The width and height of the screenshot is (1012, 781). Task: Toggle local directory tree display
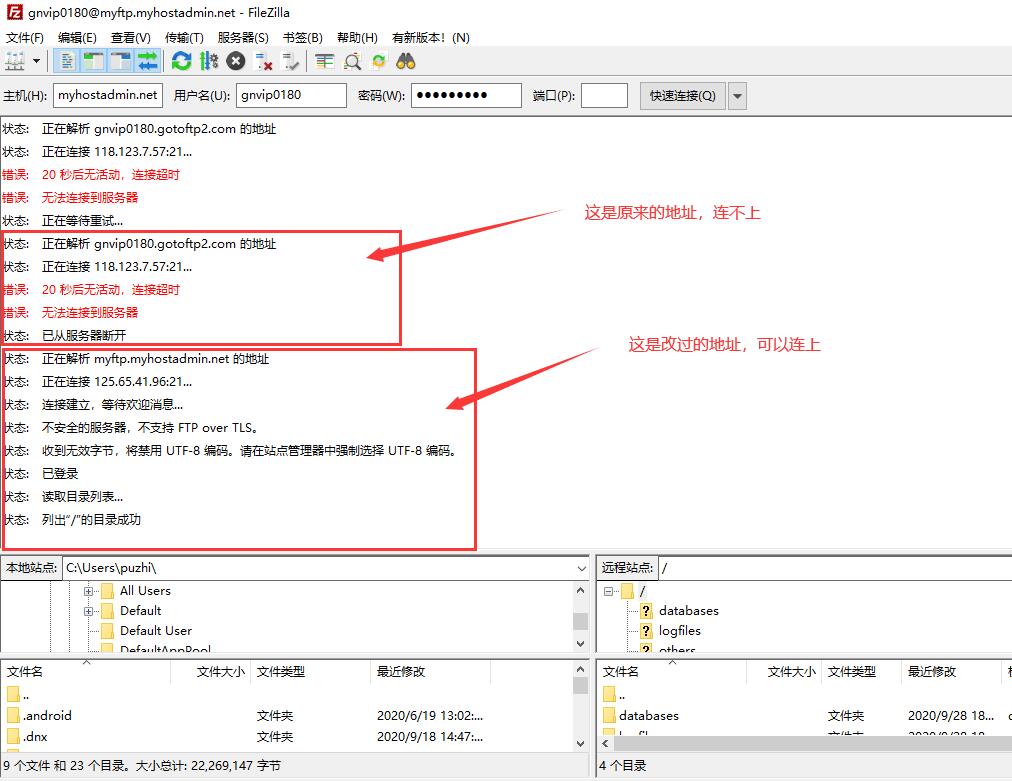pos(94,61)
